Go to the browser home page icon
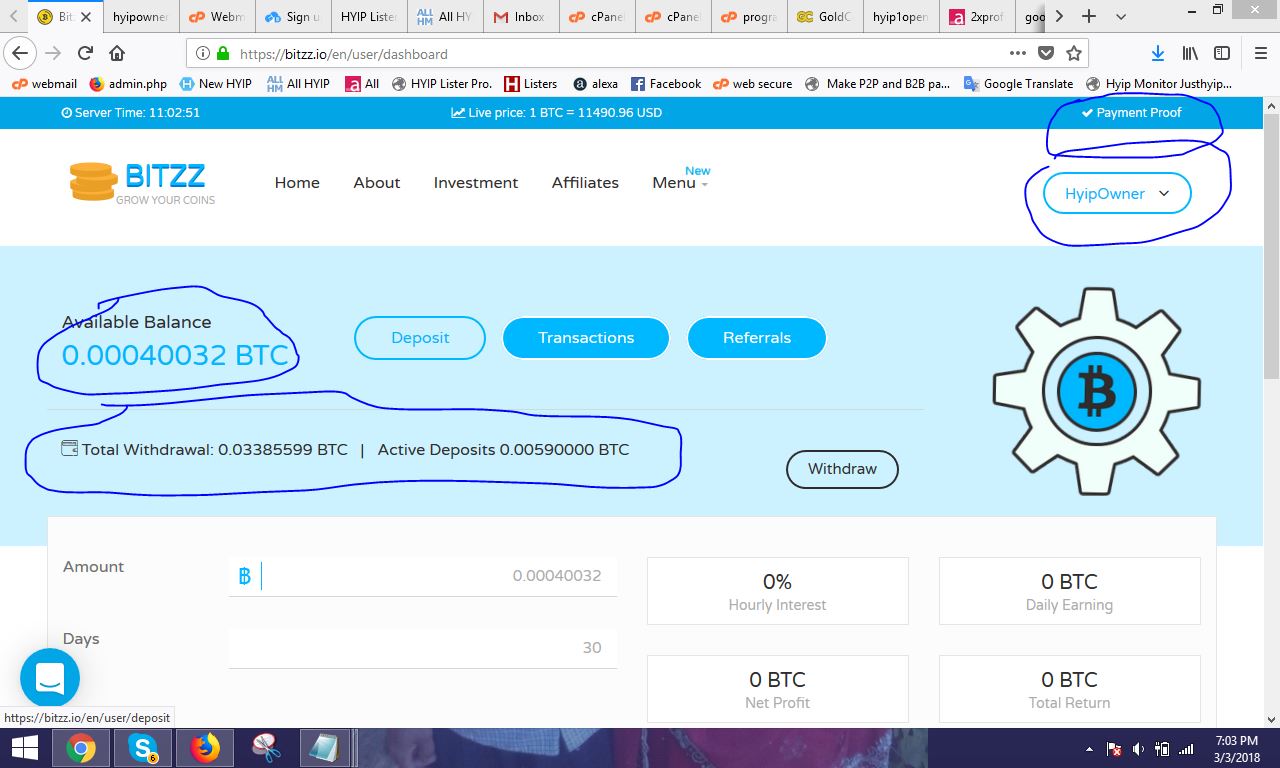The image size is (1280, 768). (117, 53)
